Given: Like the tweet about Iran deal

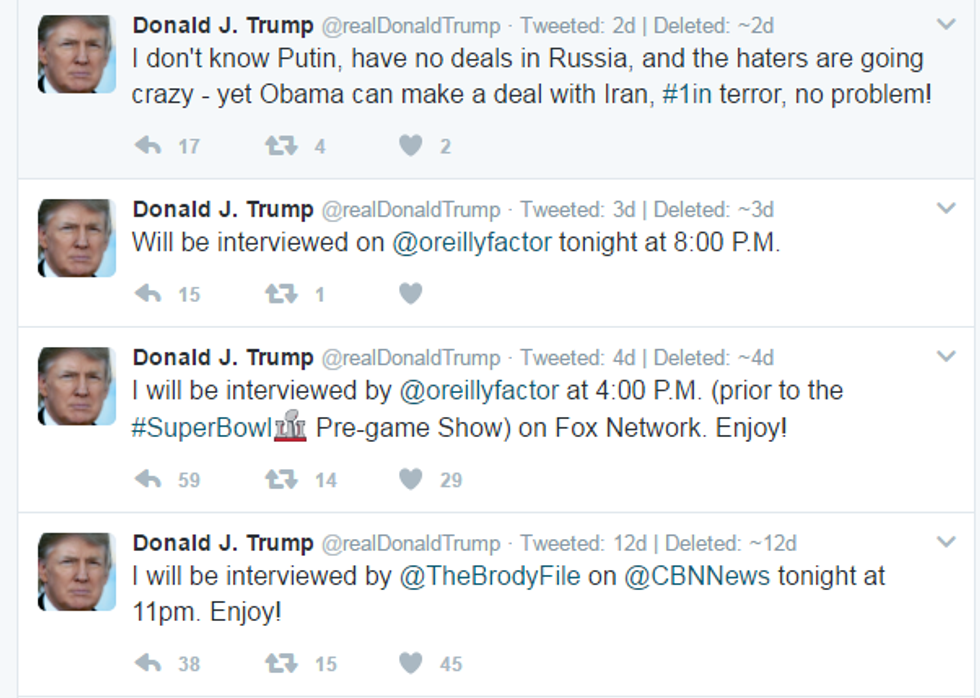Looking at the screenshot, I should 411,146.
